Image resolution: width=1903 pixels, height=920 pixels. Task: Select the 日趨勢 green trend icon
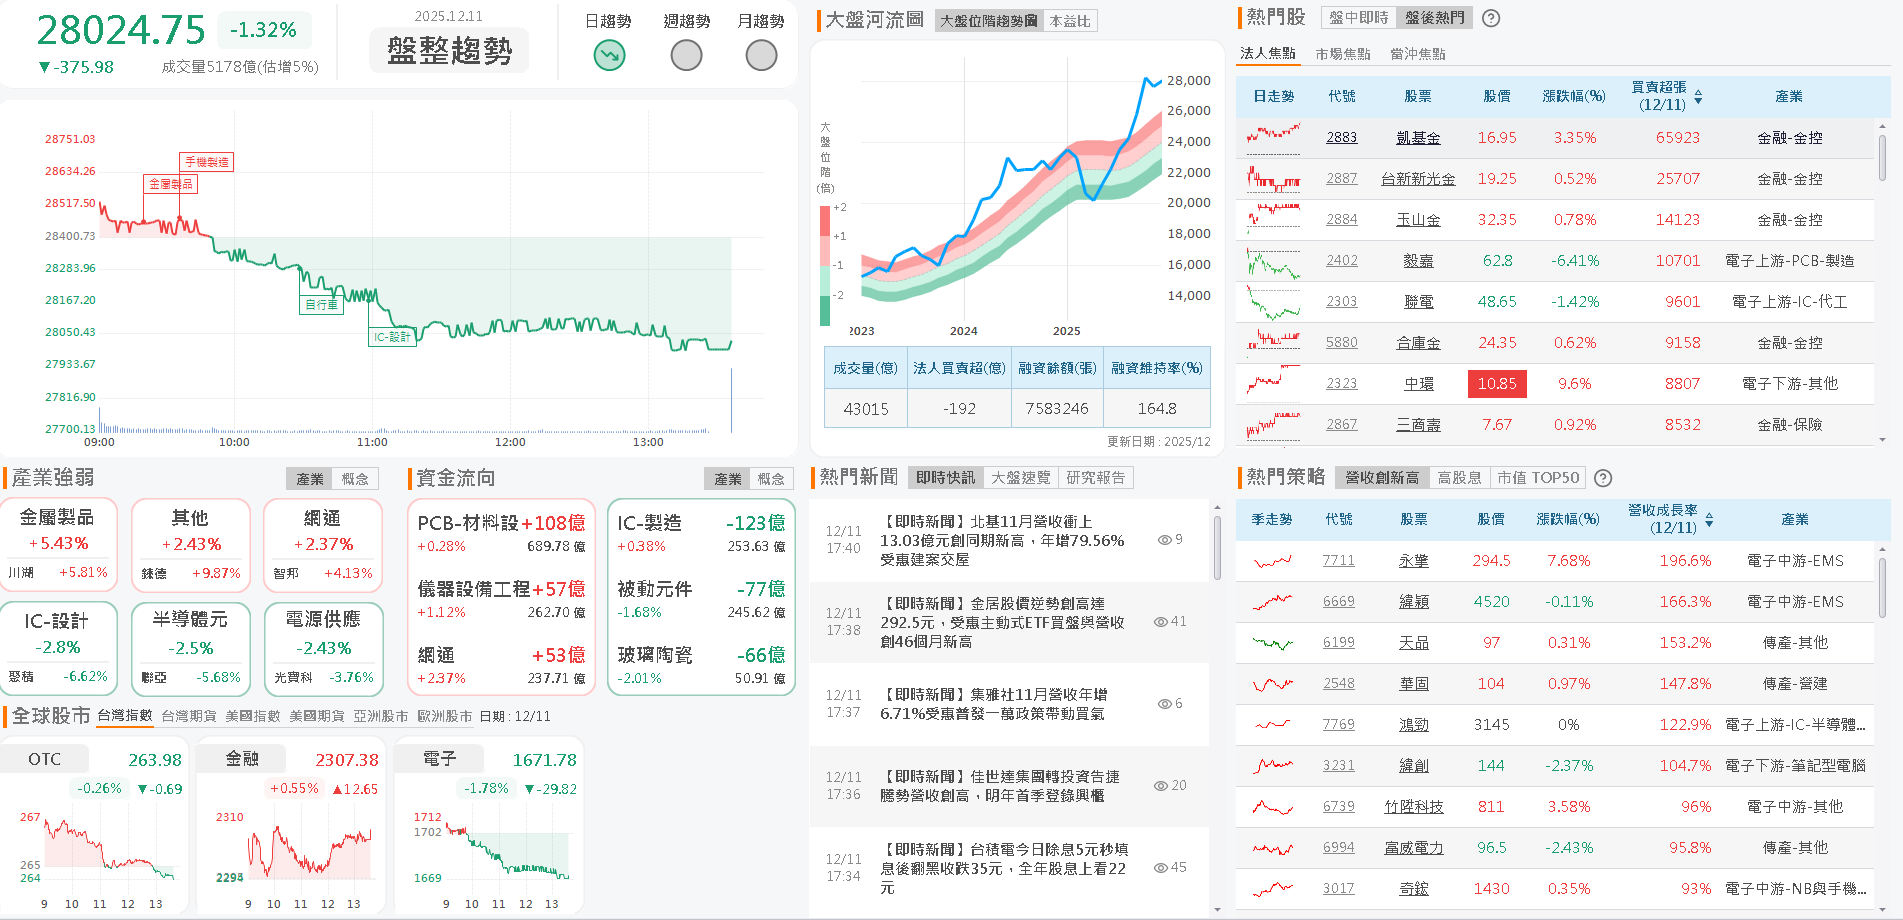(608, 54)
